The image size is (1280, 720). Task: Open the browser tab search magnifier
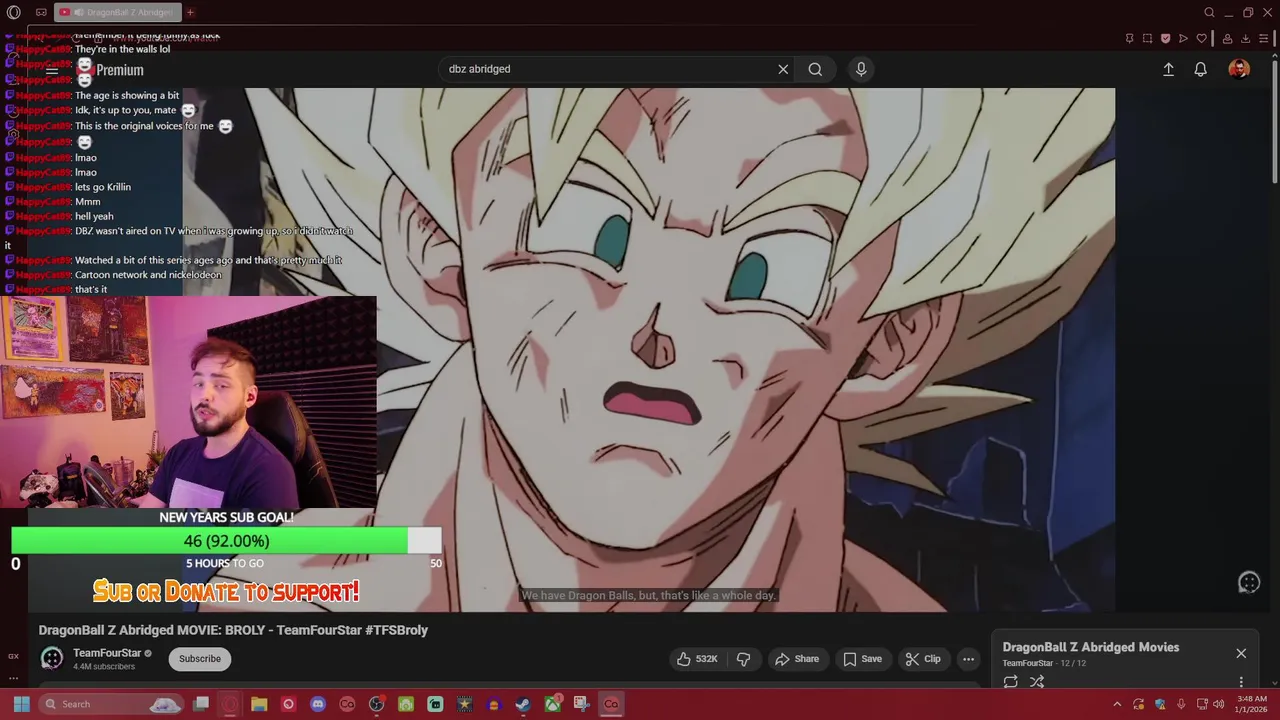[x=1209, y=12]
